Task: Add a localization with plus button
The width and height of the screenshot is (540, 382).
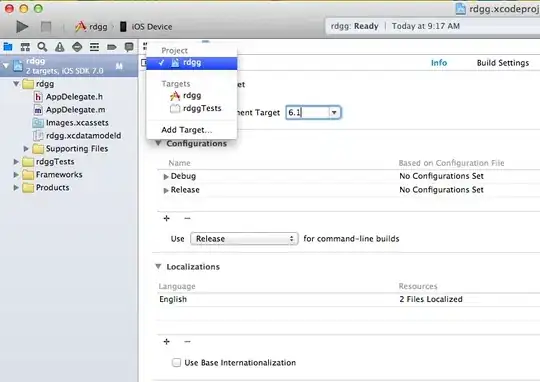Action: click(x=167, y=341)
